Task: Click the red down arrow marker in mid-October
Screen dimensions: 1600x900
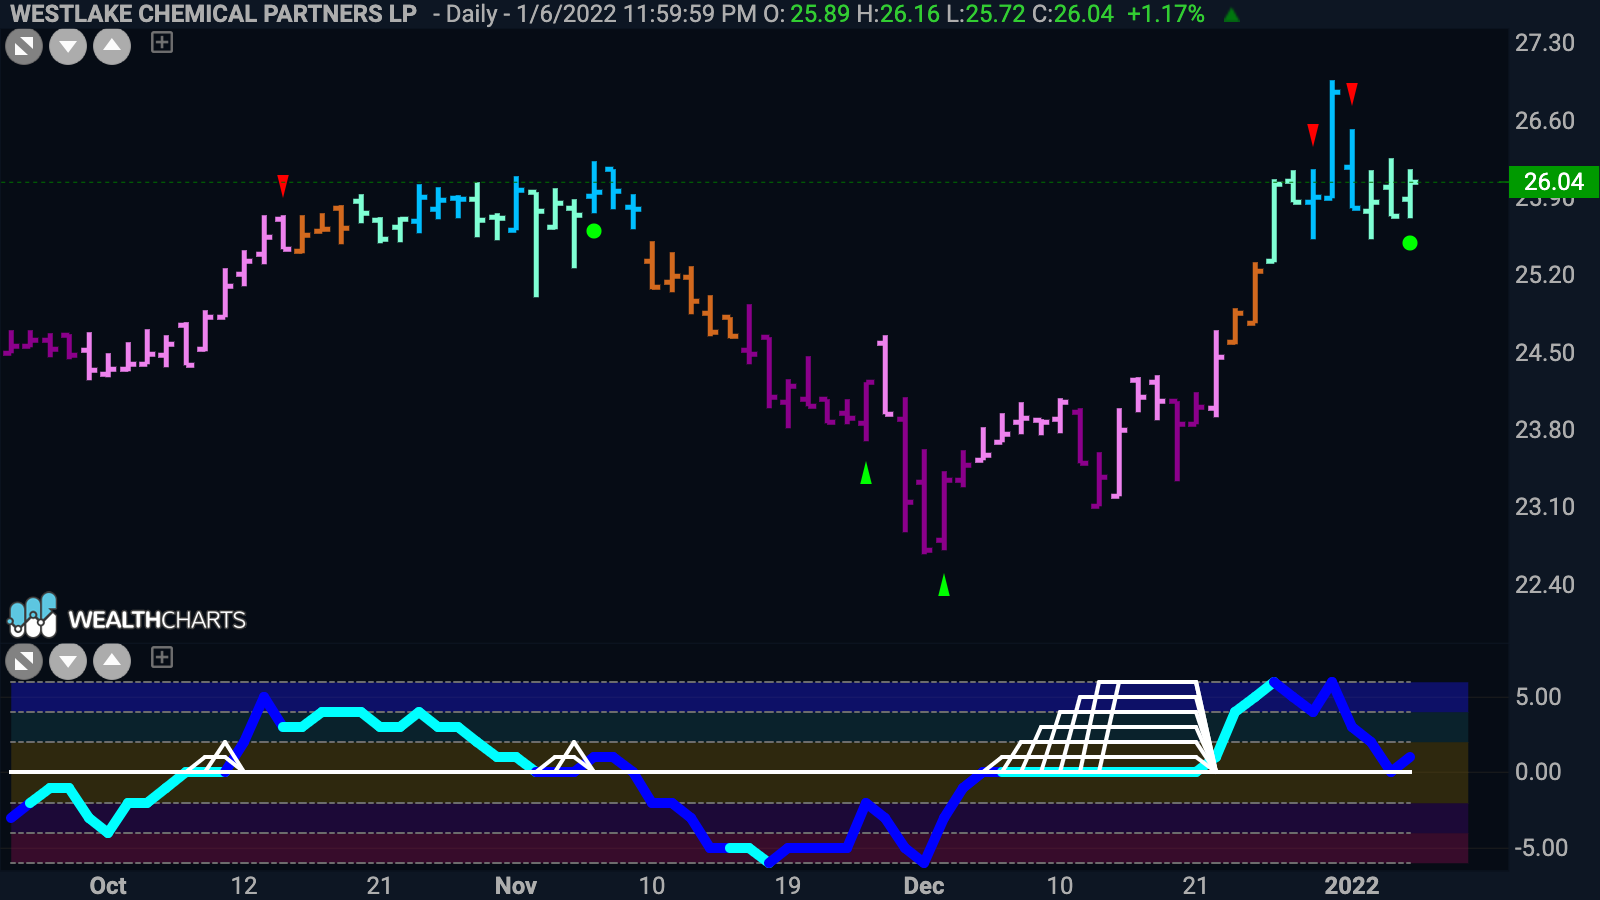Action: pos(283,185)
